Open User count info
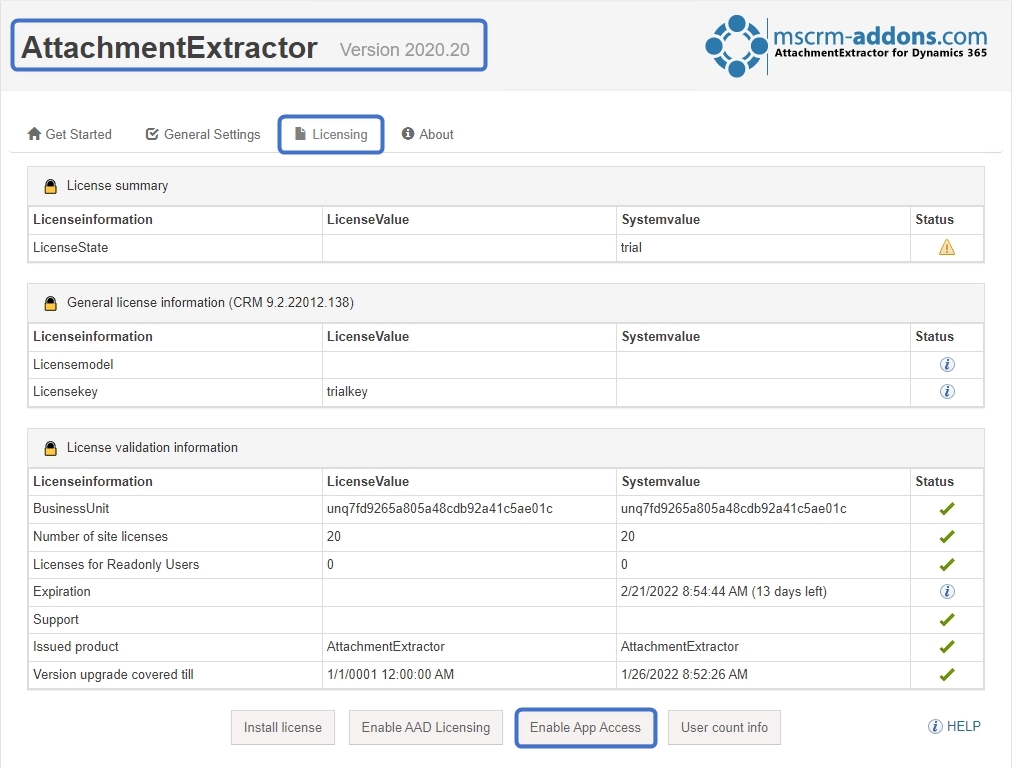Viewport: 1012px width, 768px height. 724,727
